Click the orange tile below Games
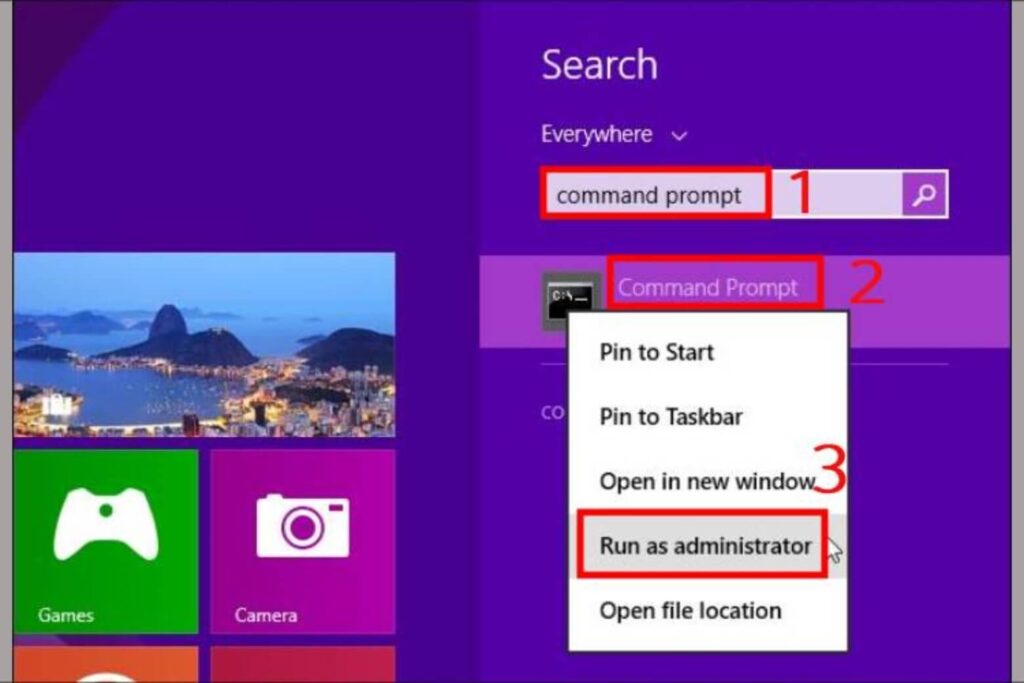1024x683 pixels. 105,665
